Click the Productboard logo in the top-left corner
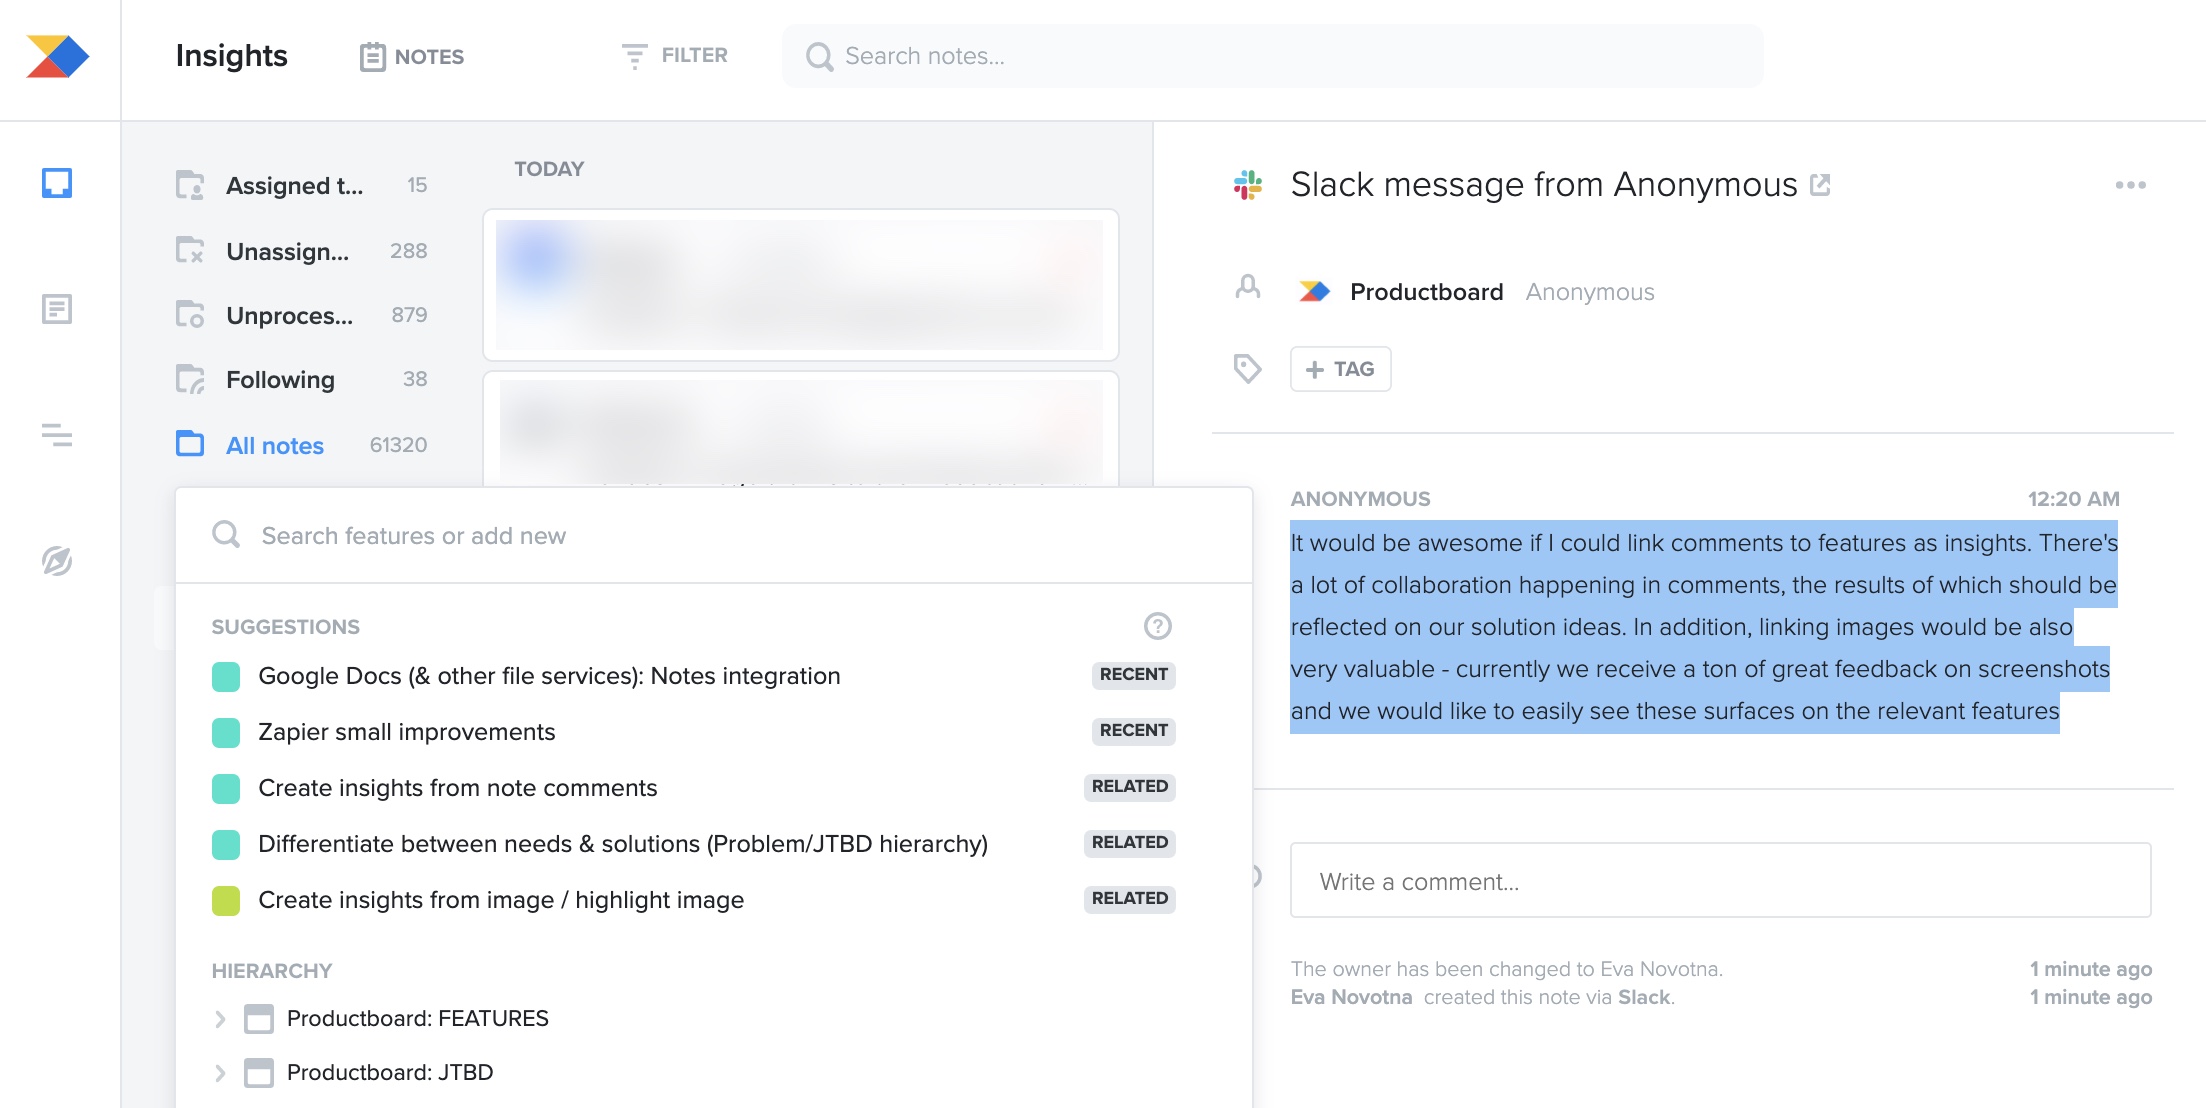 click(x=60, y=56)
